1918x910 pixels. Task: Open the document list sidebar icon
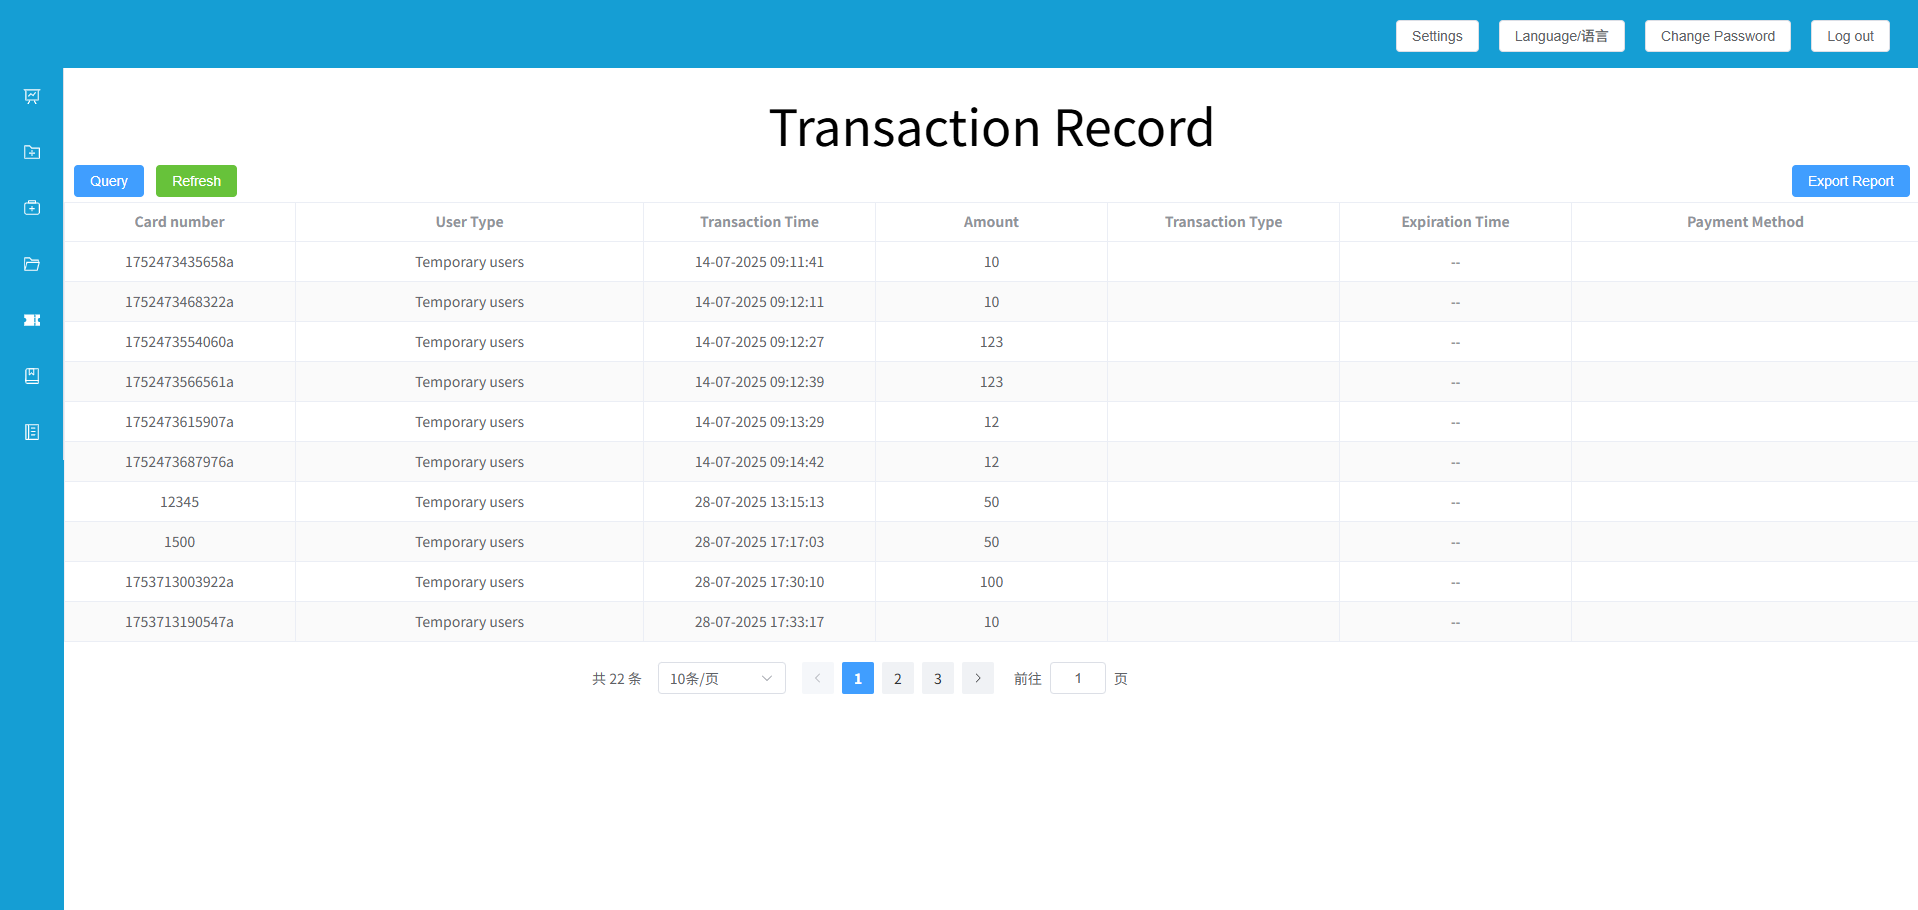[32, 432]
